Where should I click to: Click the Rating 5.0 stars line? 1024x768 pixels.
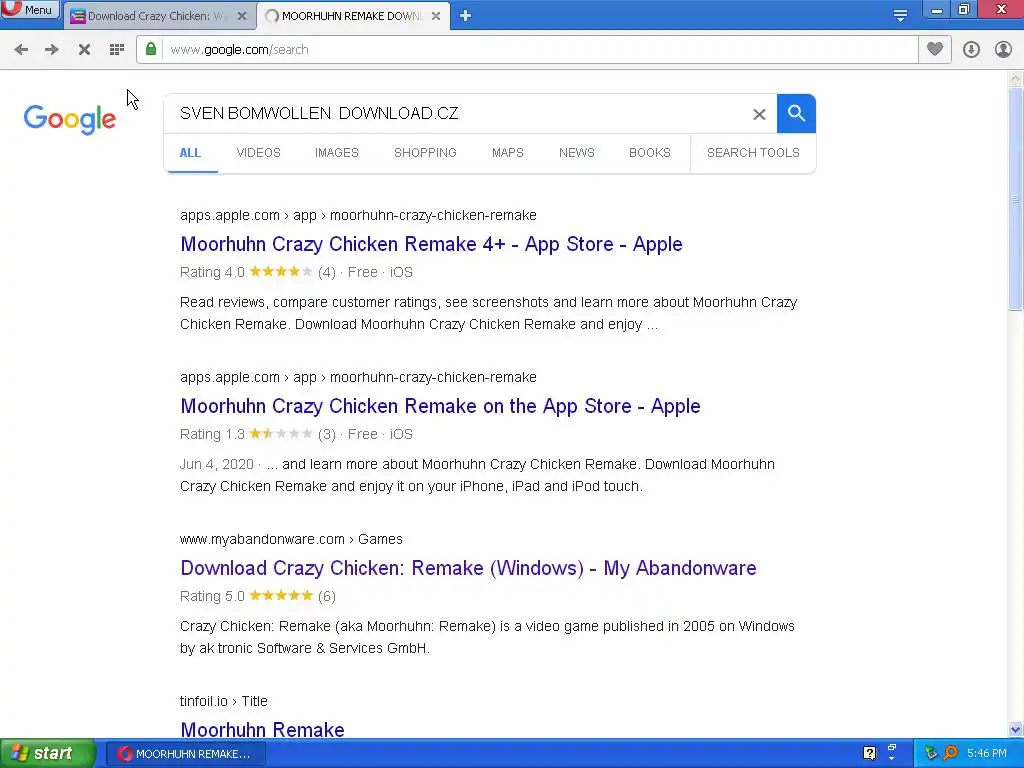(x=258, y=596)
